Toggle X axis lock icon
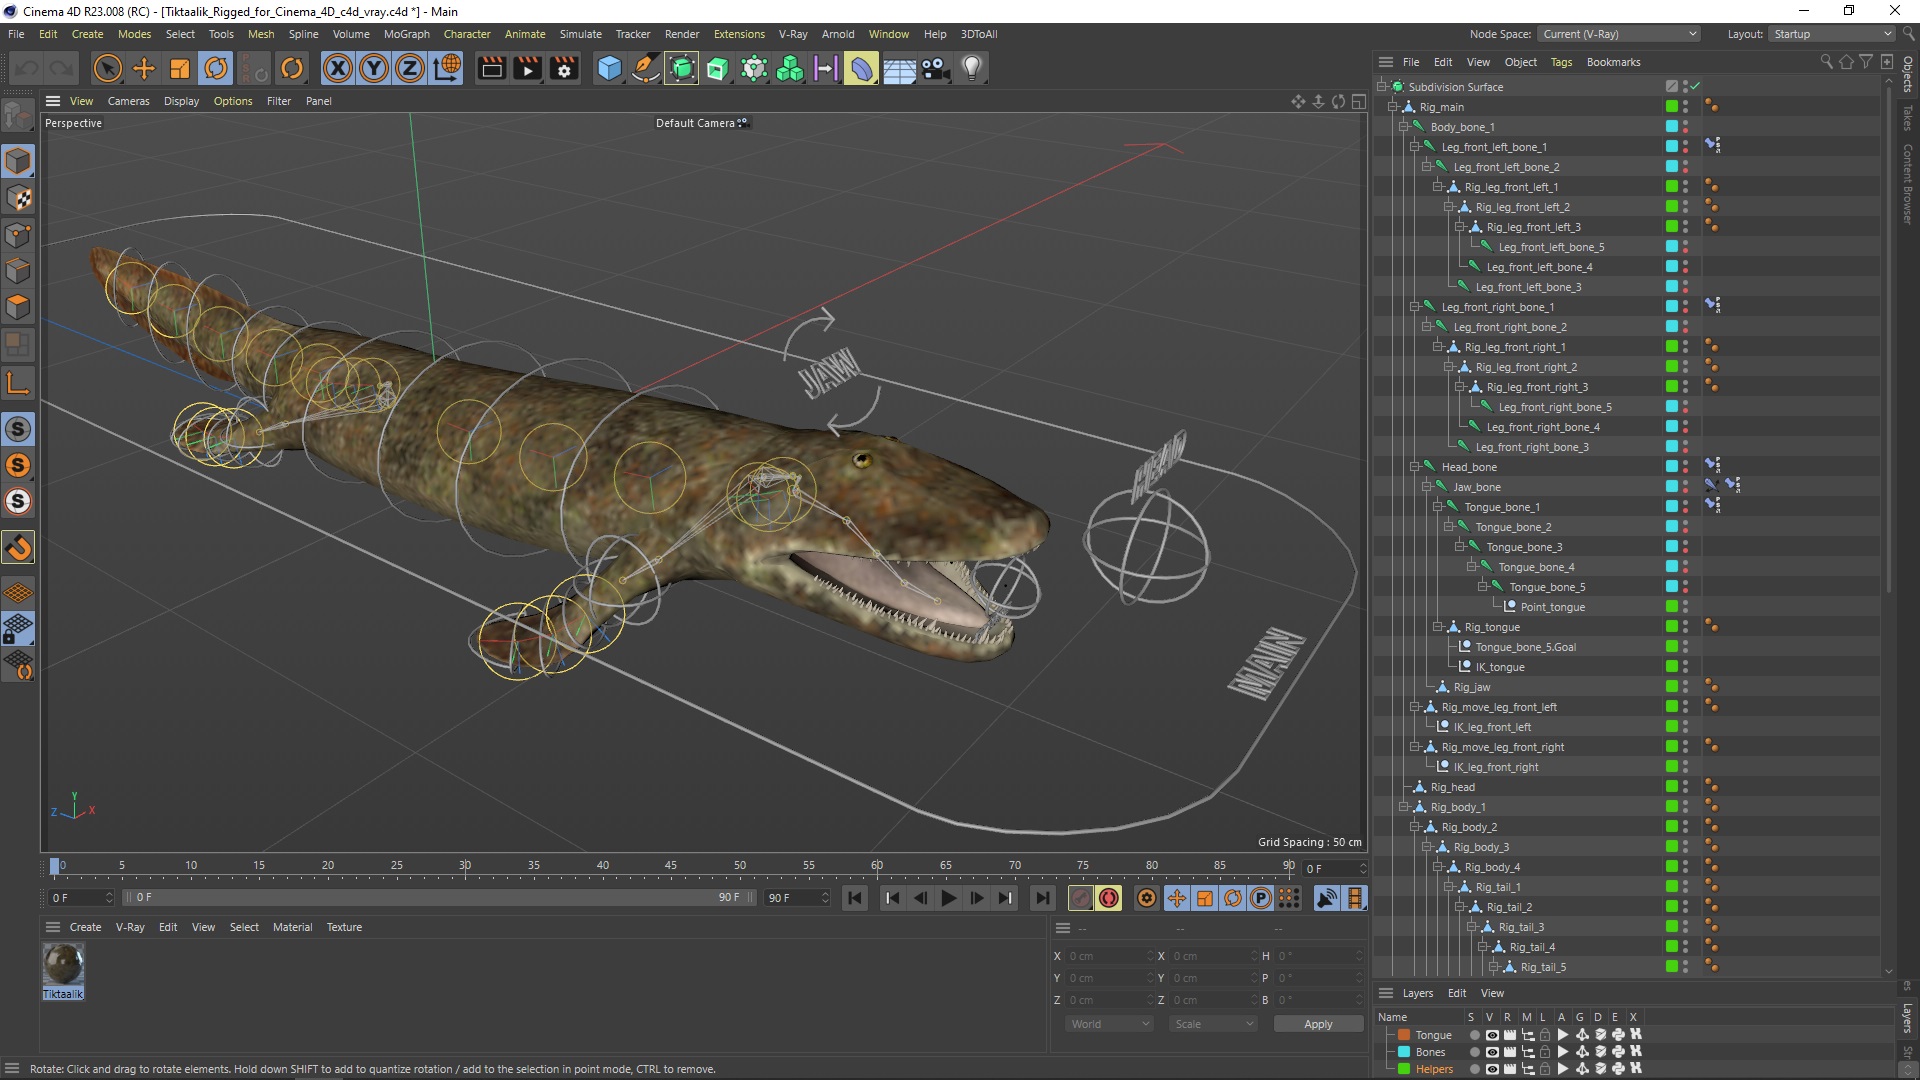The image size is (1920, 1080). (338, 68)
